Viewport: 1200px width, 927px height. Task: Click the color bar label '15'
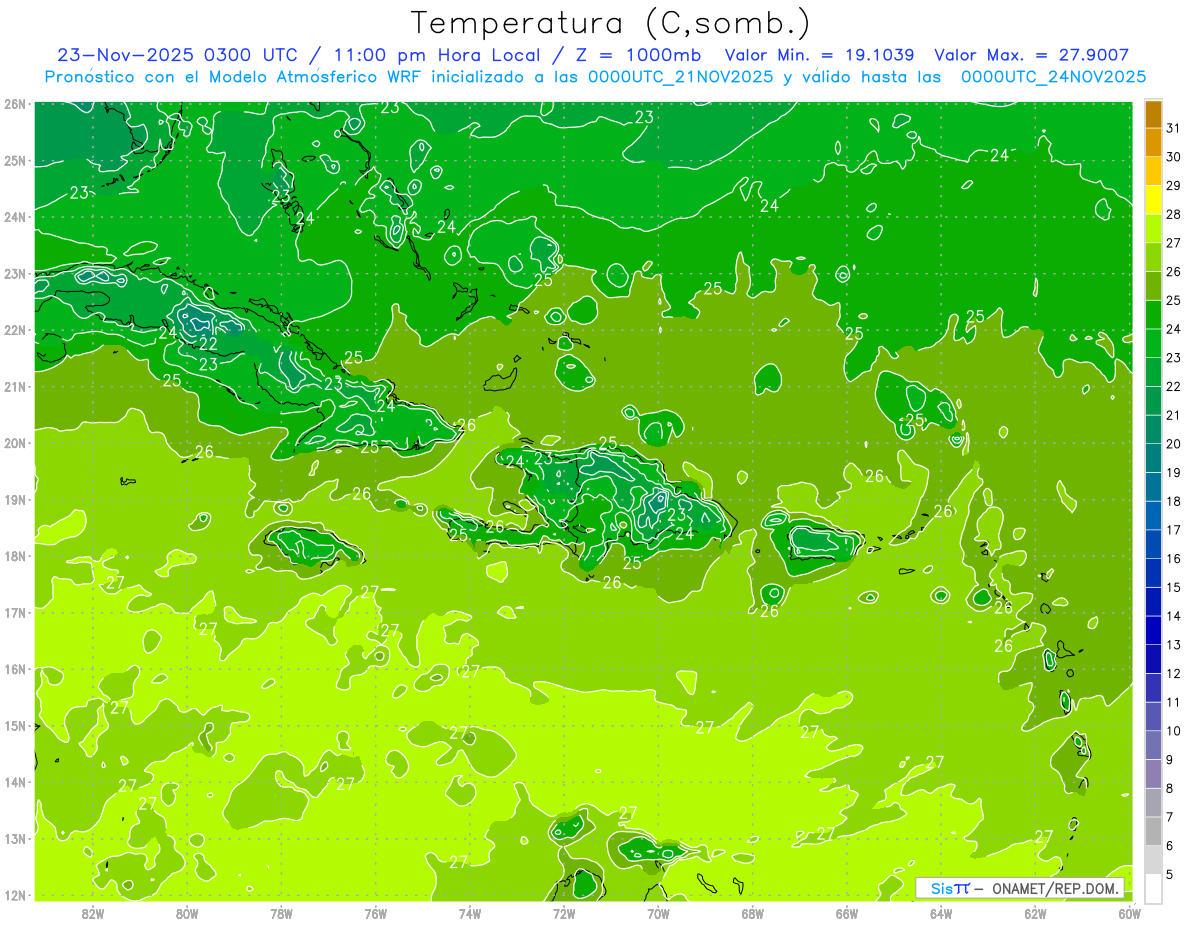pos(1174,587)
